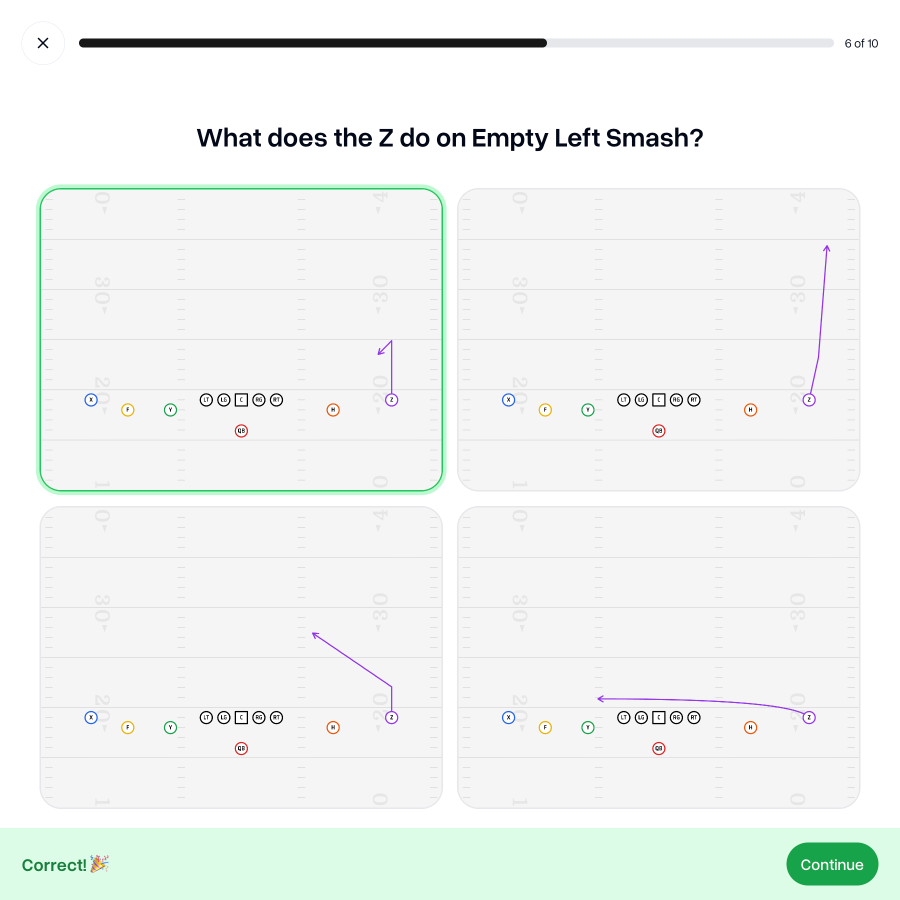
Task: Select the RG lineman in the bottom-left diagram
Action: (258, 717)
